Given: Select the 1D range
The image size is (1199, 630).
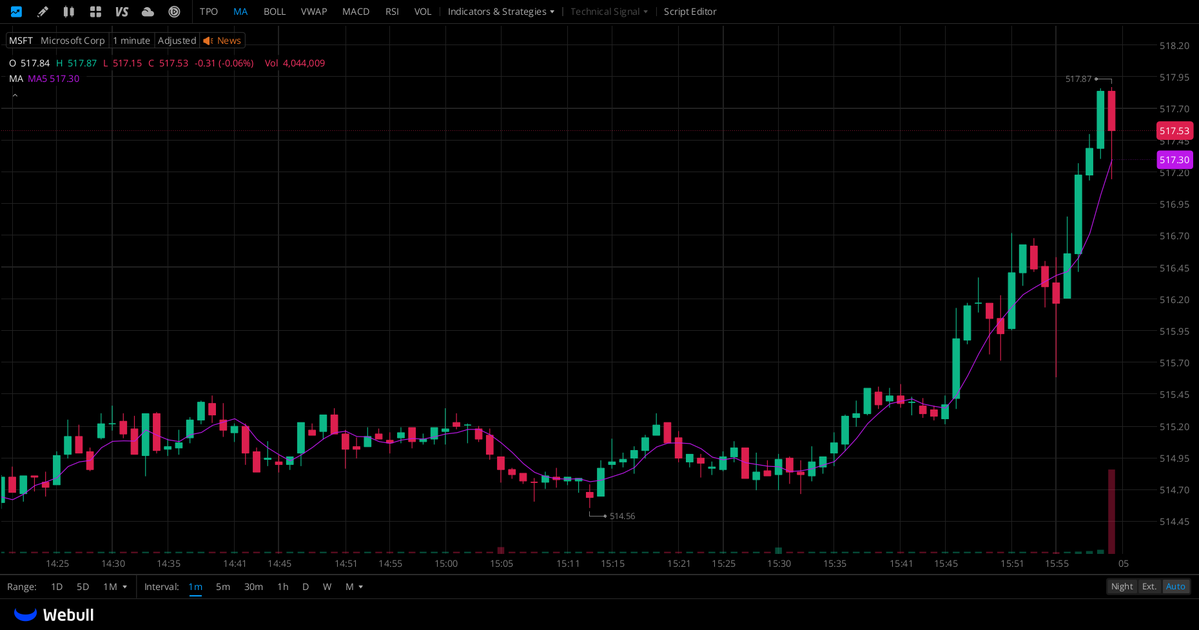Looking at the screenshot, I should 57,586.
